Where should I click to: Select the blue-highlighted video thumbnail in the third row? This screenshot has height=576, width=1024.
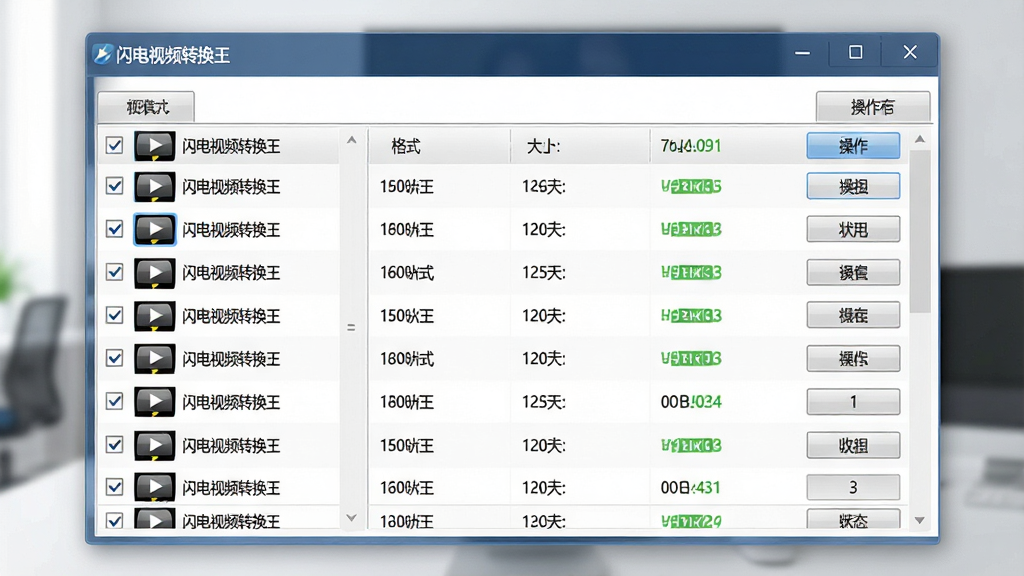[x=155, y=229]
